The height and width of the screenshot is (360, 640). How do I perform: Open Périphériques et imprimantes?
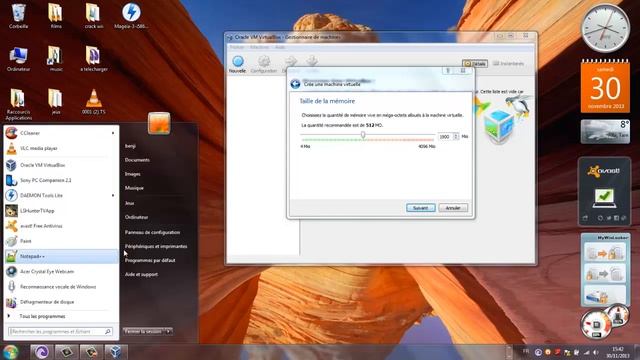[156, 247]
